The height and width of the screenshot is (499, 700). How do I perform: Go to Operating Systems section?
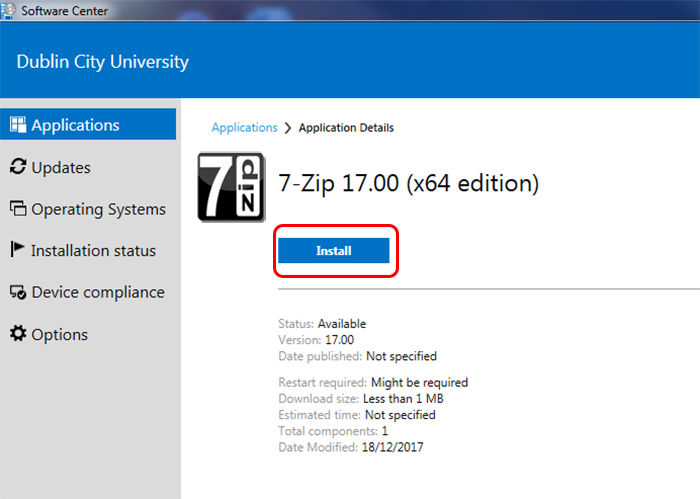[88, 209]
